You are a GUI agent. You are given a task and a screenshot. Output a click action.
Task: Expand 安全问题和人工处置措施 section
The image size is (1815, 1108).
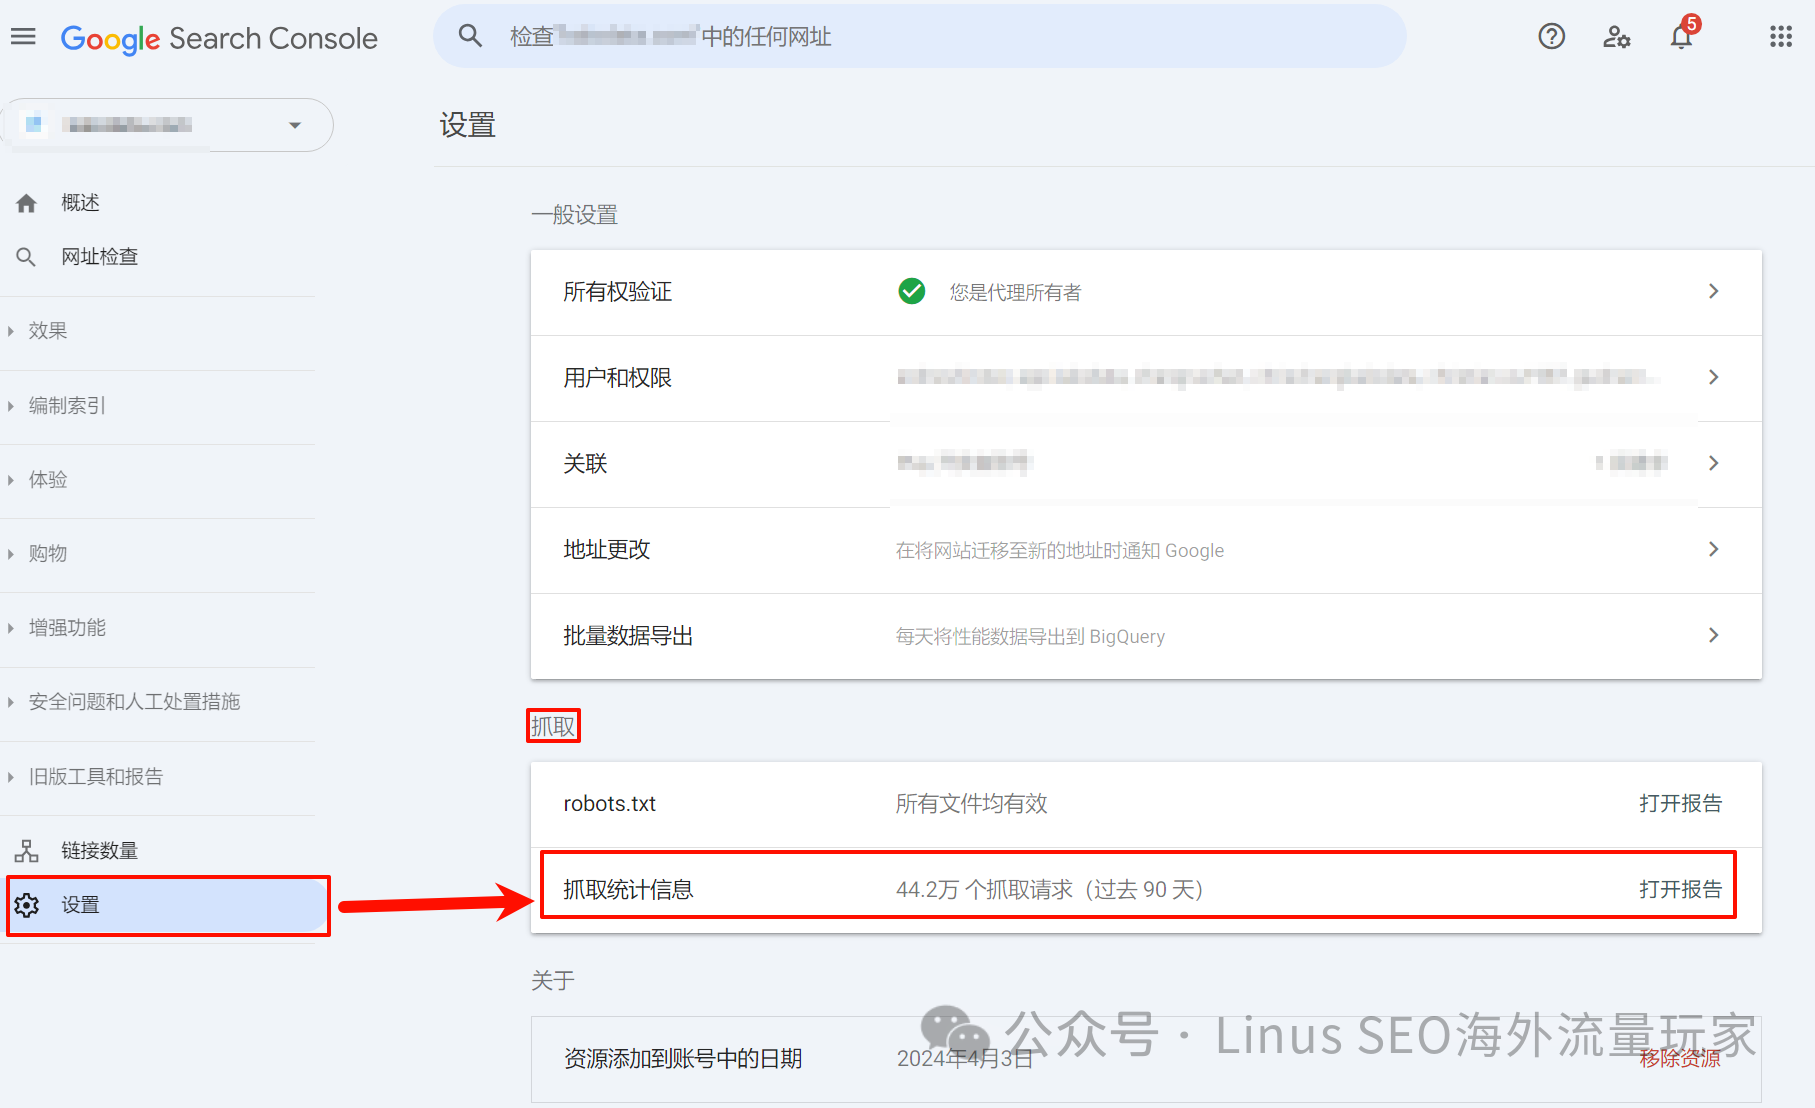[x=134, y=702]
